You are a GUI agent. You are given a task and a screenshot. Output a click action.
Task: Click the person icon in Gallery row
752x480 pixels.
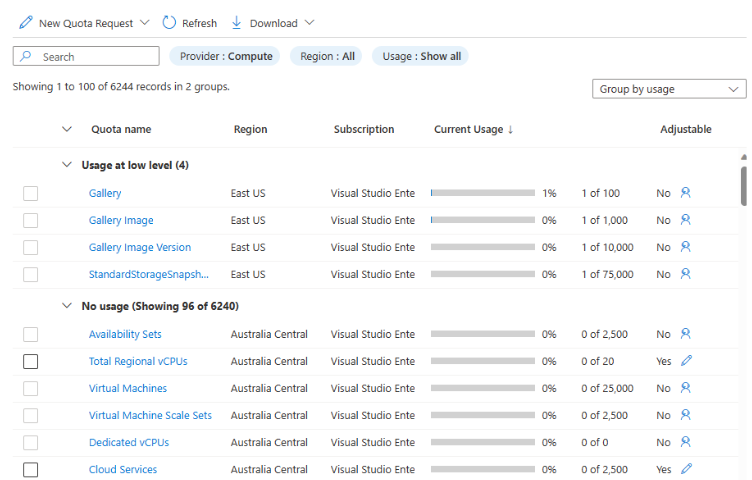pyautogui.click(x=686, y=193)
